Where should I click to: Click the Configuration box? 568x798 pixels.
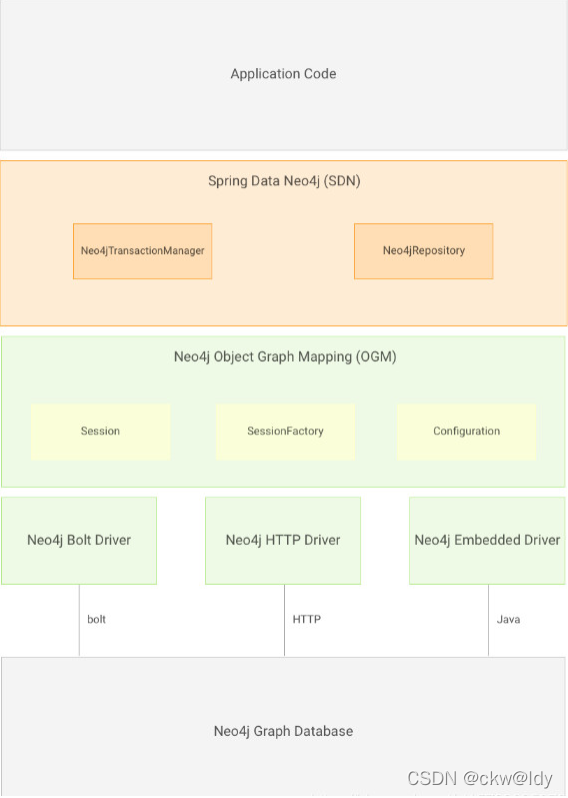[466, 432]
